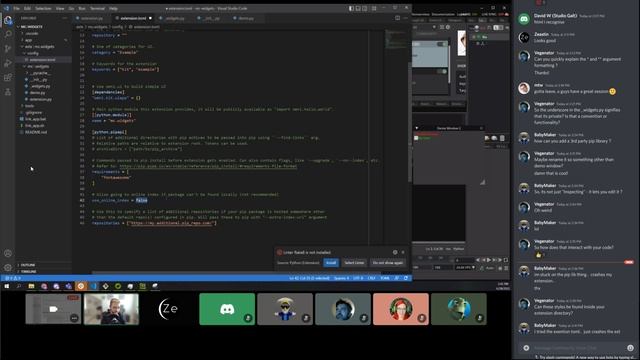Jump to the Omniverse timeline end

click(500, 260)
